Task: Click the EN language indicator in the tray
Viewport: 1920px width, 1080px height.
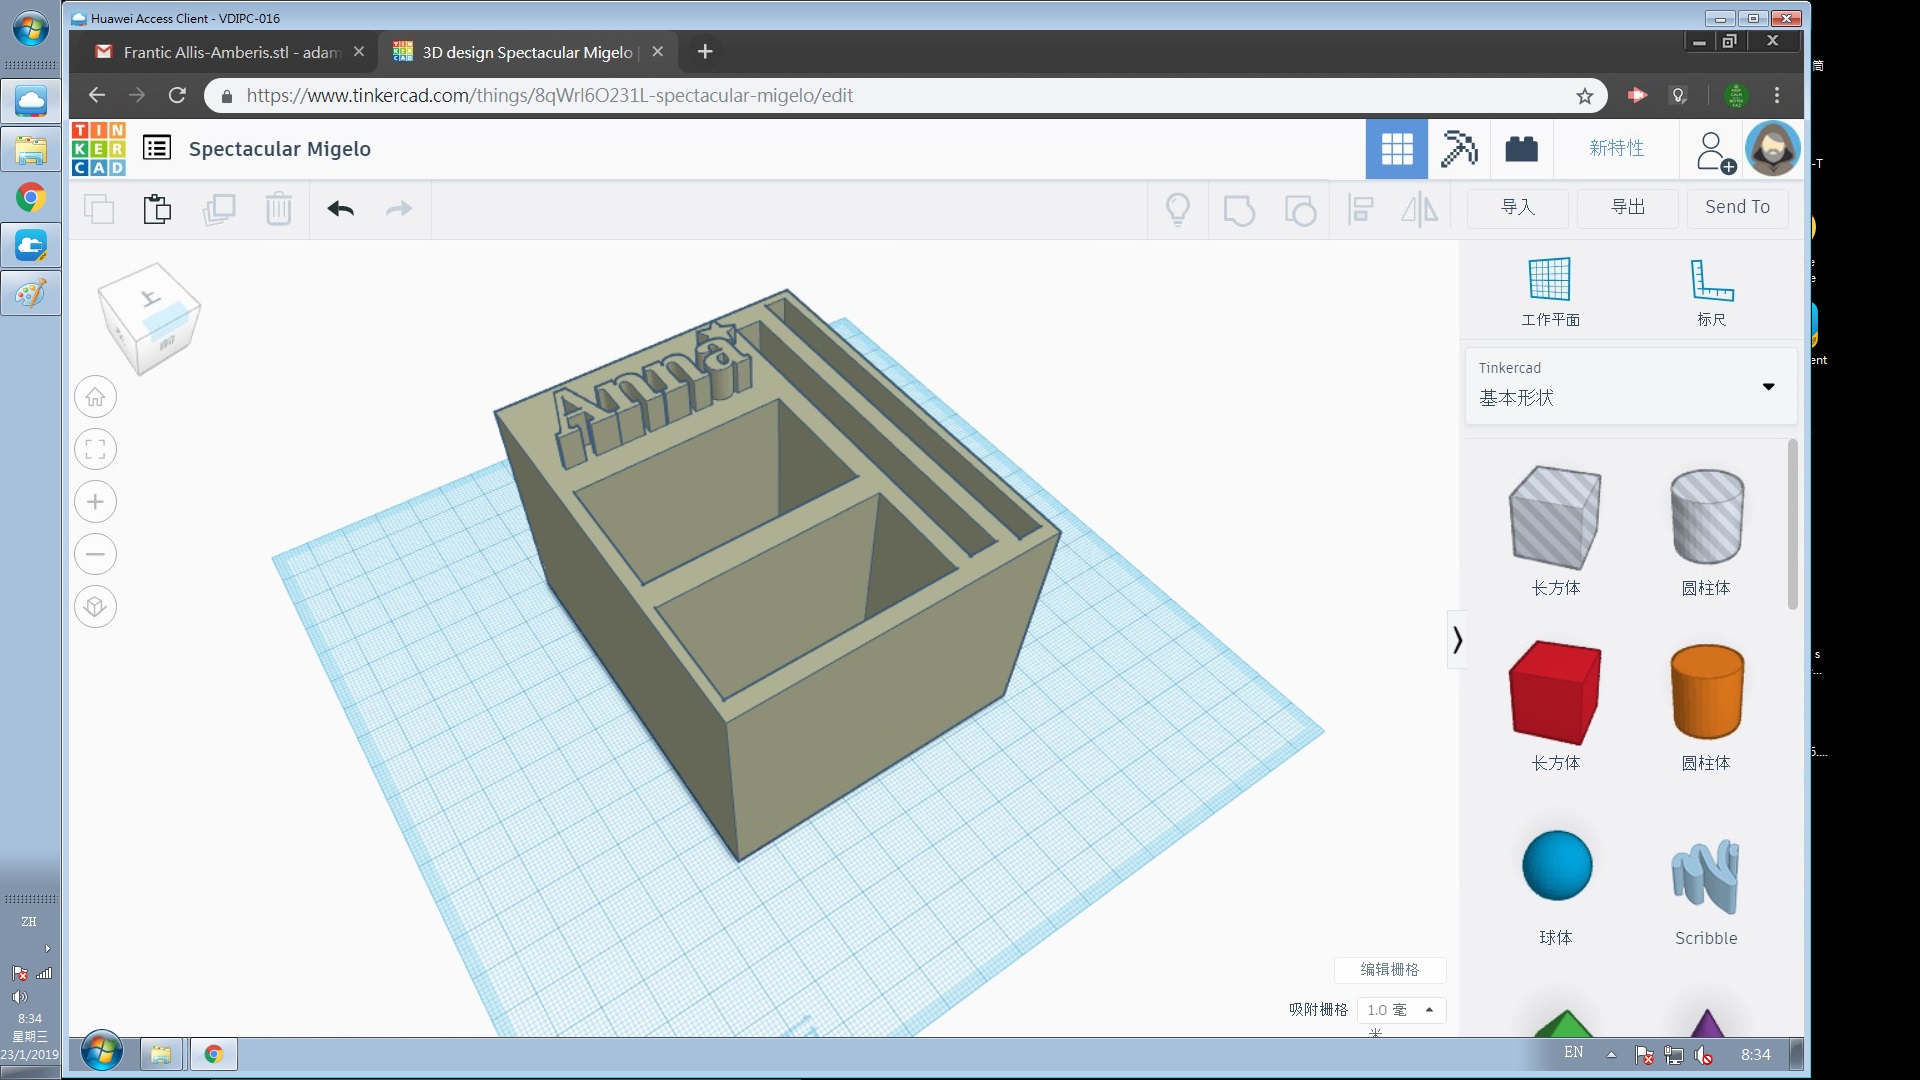Action: coord(1573,1052)
